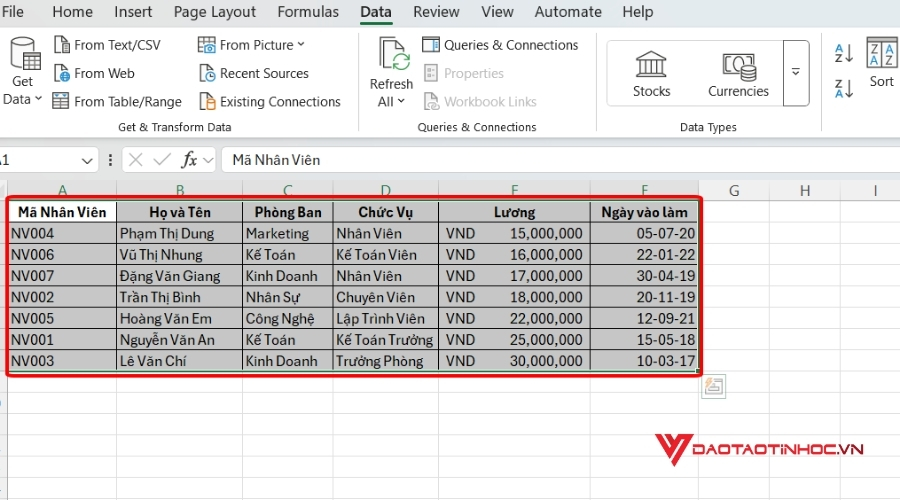Switch to the Formulas tab

(x=307, y=12)
